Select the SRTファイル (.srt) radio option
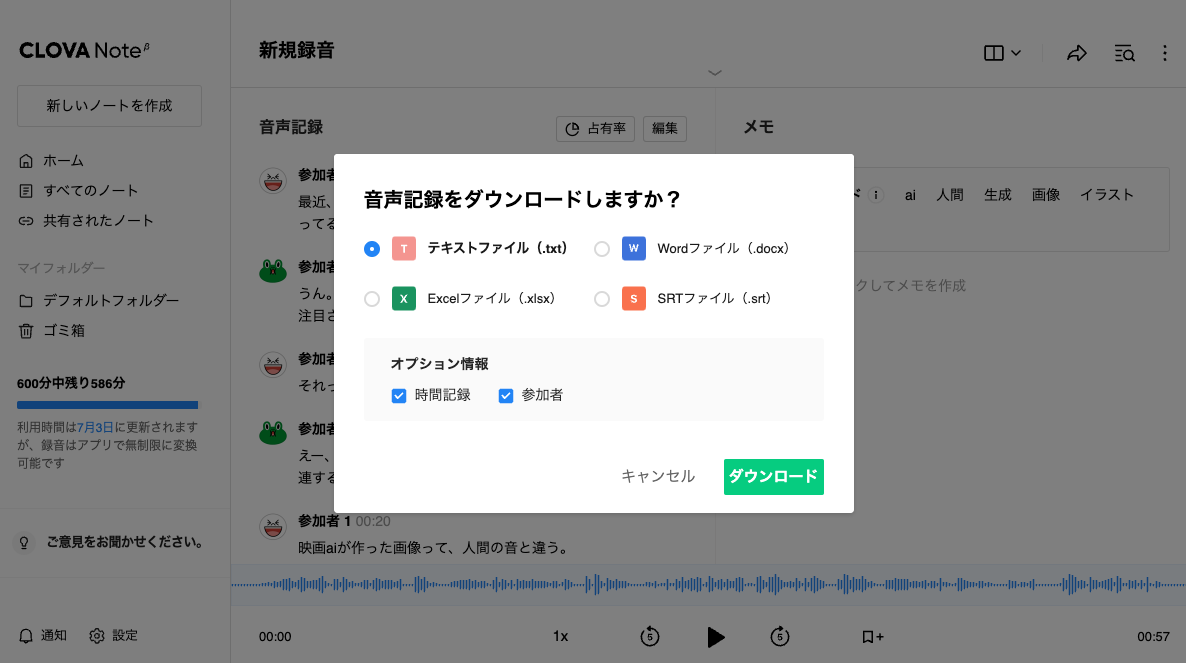The width and height of the screenshot is (1186, 663). [602, 299]
